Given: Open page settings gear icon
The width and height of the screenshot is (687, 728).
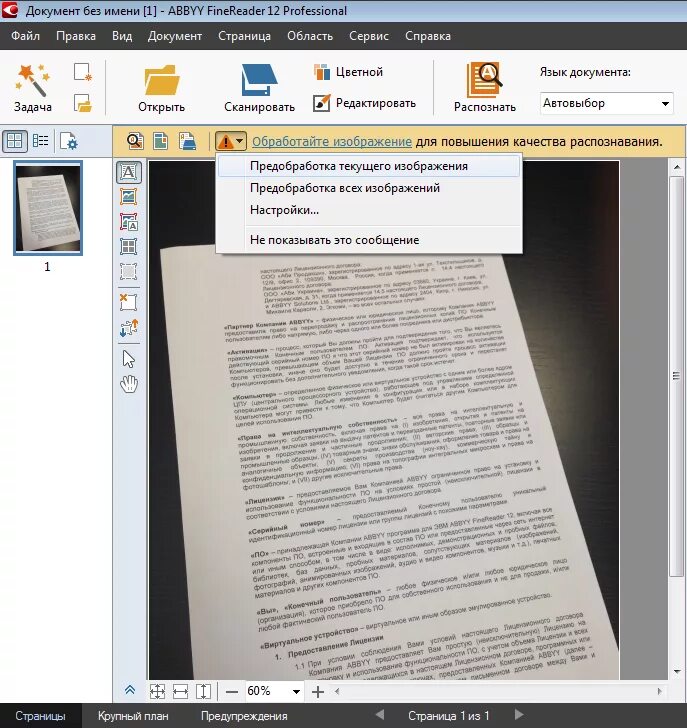Looking at the screenshot, I should click(x=69, y=141).
